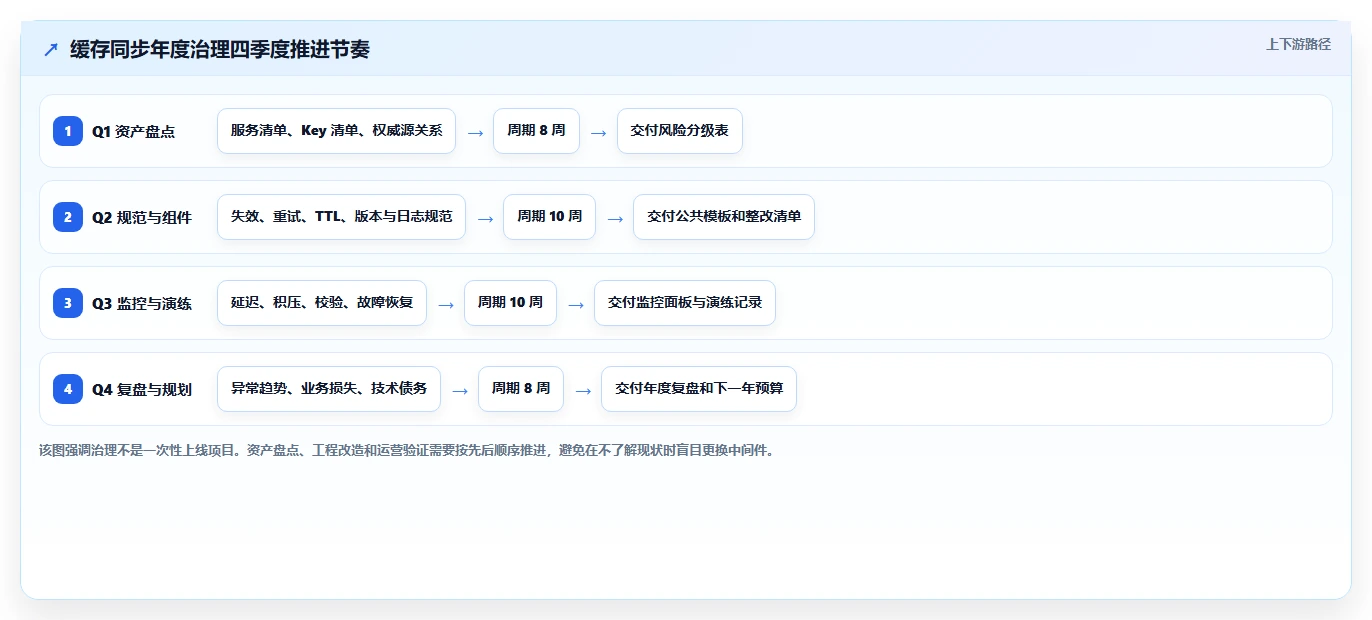Select the step 3 number badge
Image resolution: width=1372 pixels, height=620 pixels.
[x=68, y=303]
